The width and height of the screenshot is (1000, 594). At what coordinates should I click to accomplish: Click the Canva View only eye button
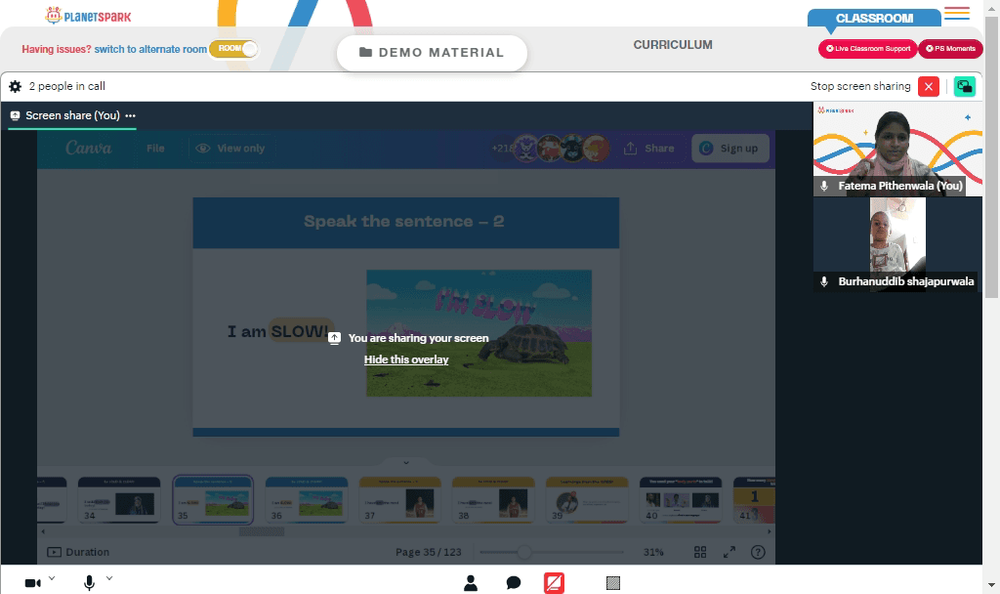(230, 148)
